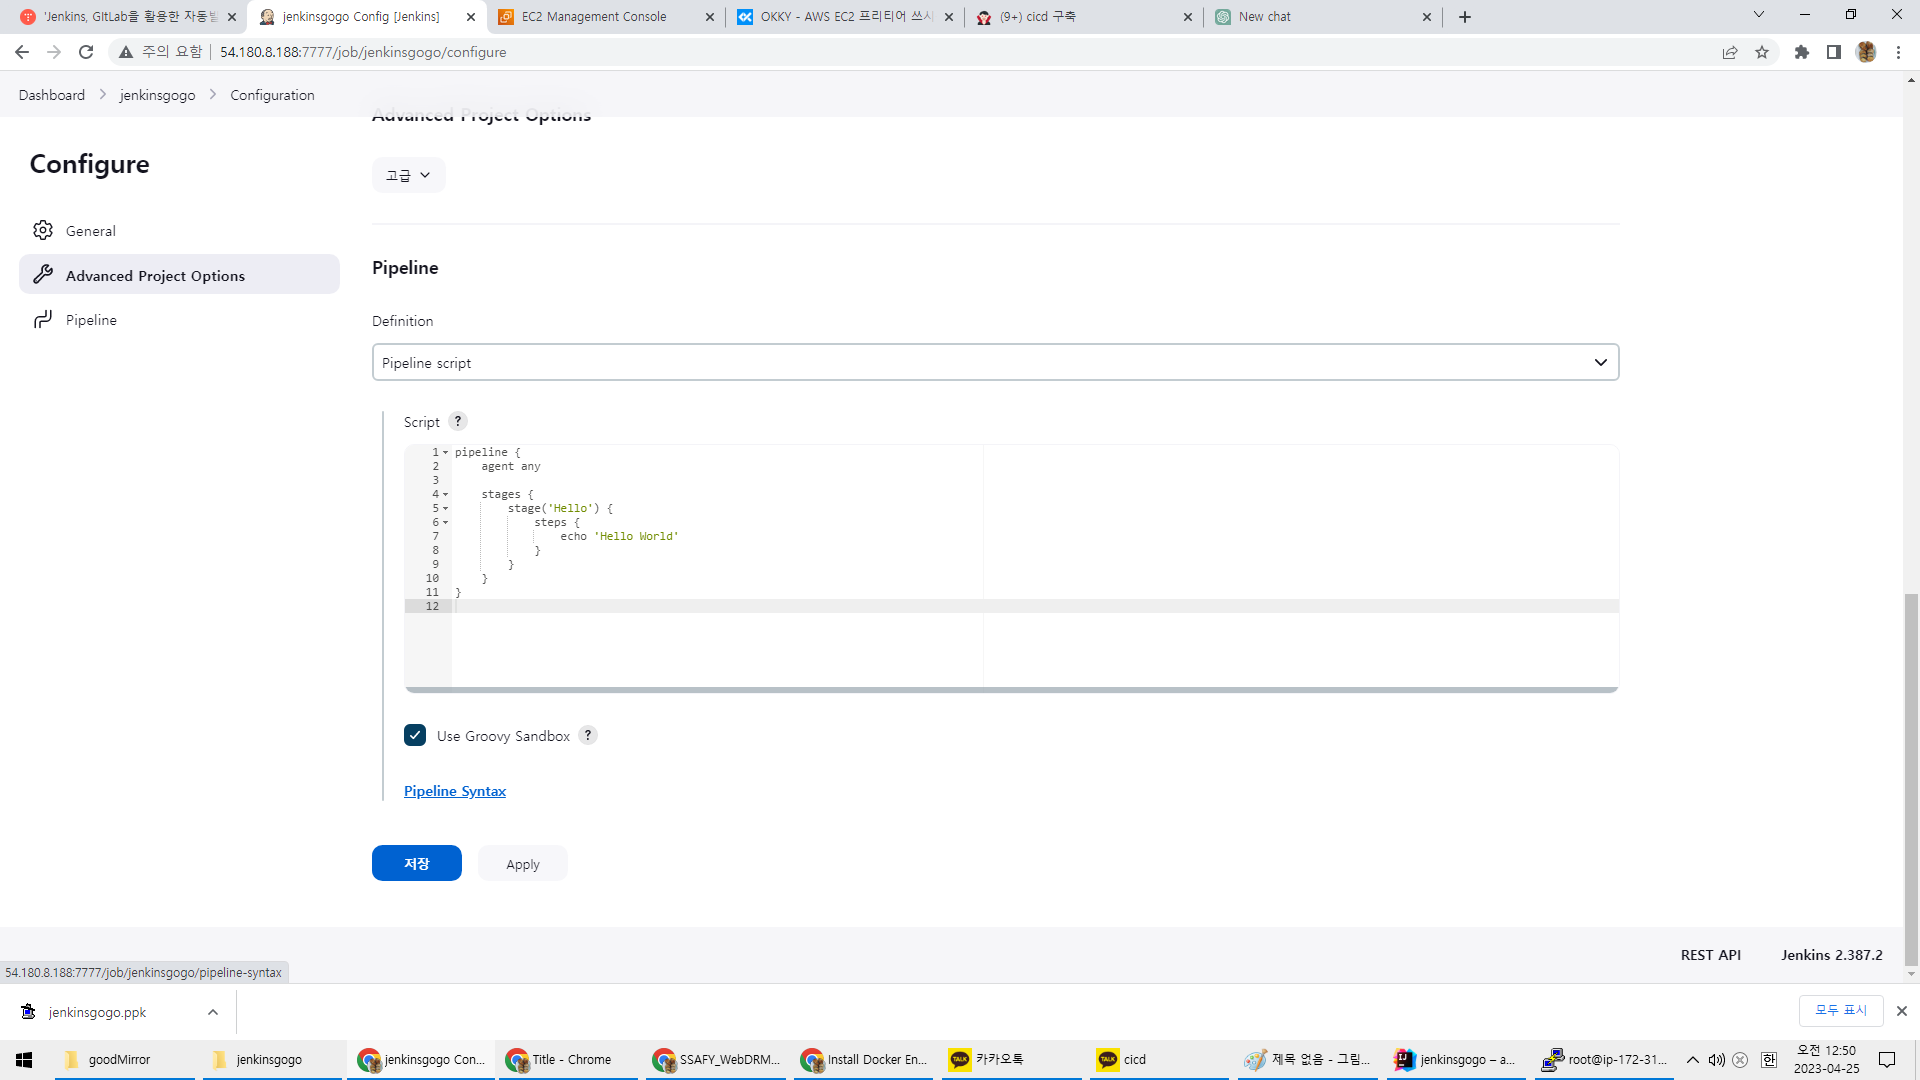Reload the page with the browser refresh icon
Screen dimensions: 1920x1080
tap(86, 52)
